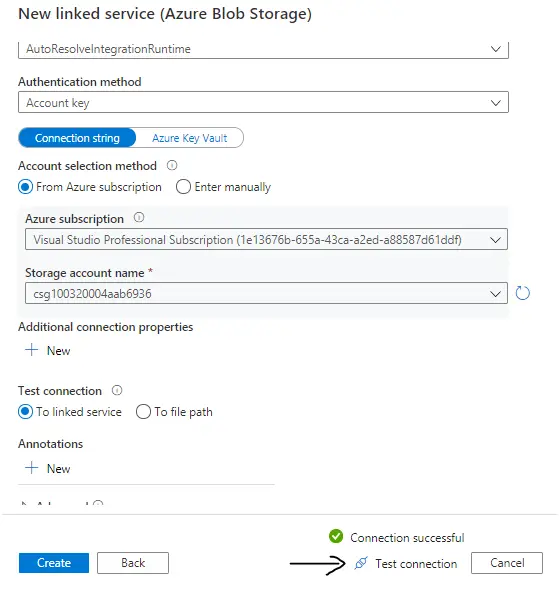Select the Connection string tab
559x589 pixels.
(x=77, y=138)
